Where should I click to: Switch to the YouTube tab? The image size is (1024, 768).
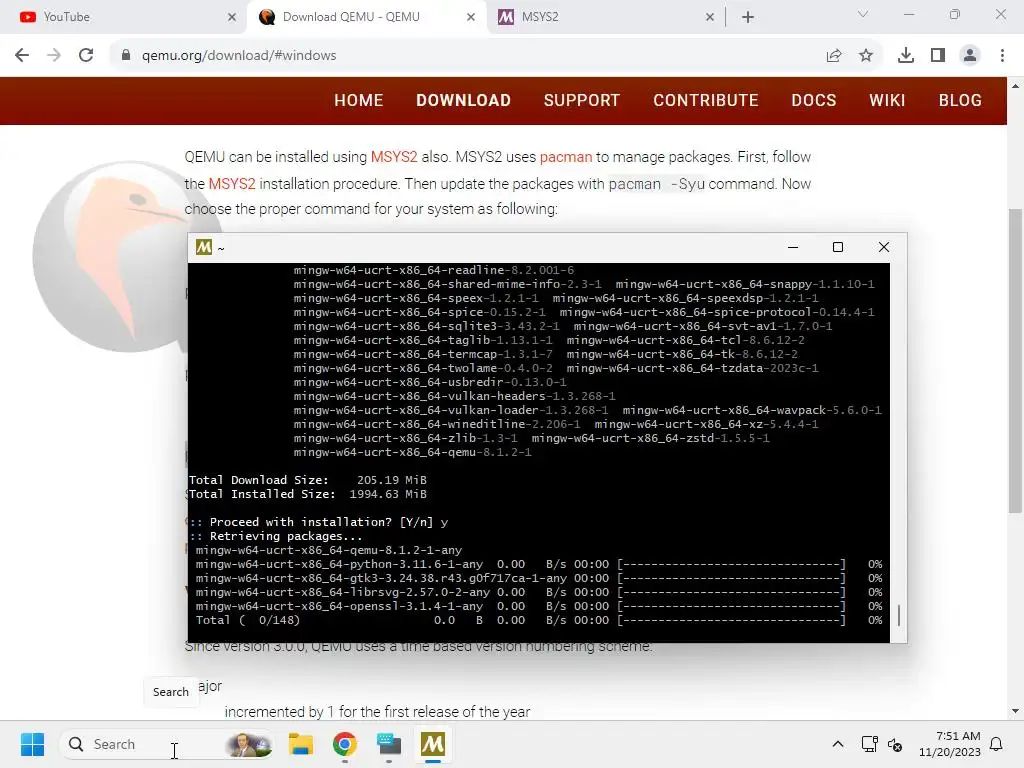tap(122, 17)
